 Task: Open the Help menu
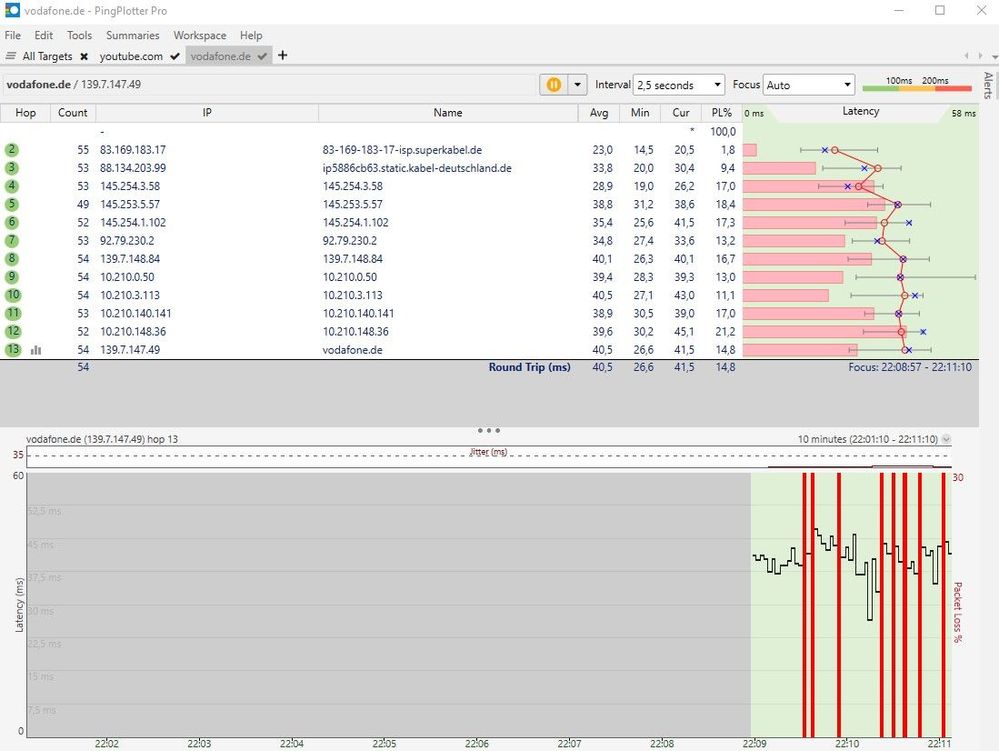(251, 35)
